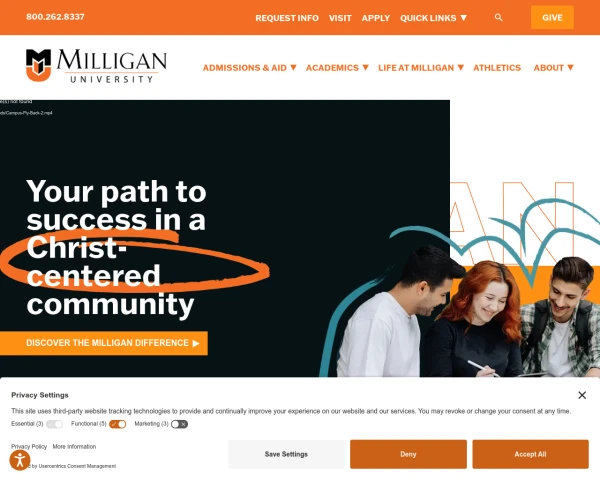This screenshot has width=600, height=480.
Task: Open the About dropdown menu
Action: [x=553, y=68]
